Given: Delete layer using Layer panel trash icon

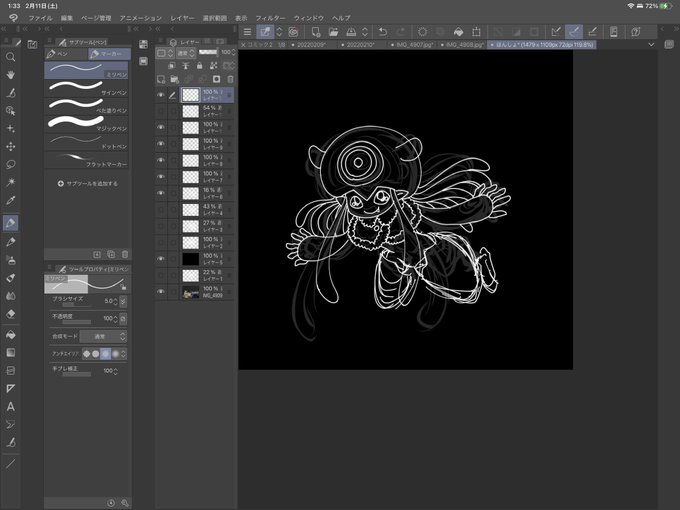Looking at the screenshot, I should (230, 79).
